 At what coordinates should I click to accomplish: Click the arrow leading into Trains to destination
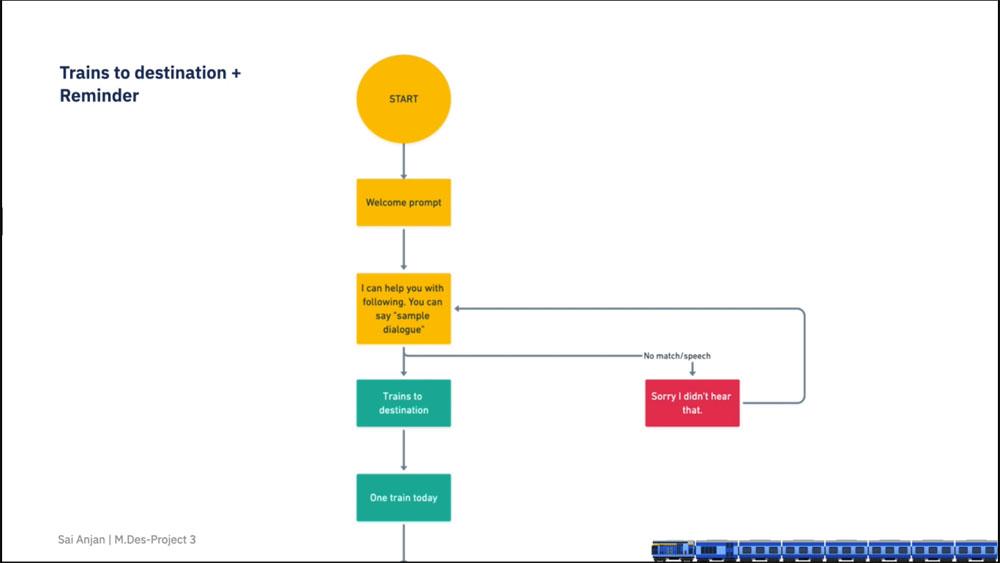[403, 366]
